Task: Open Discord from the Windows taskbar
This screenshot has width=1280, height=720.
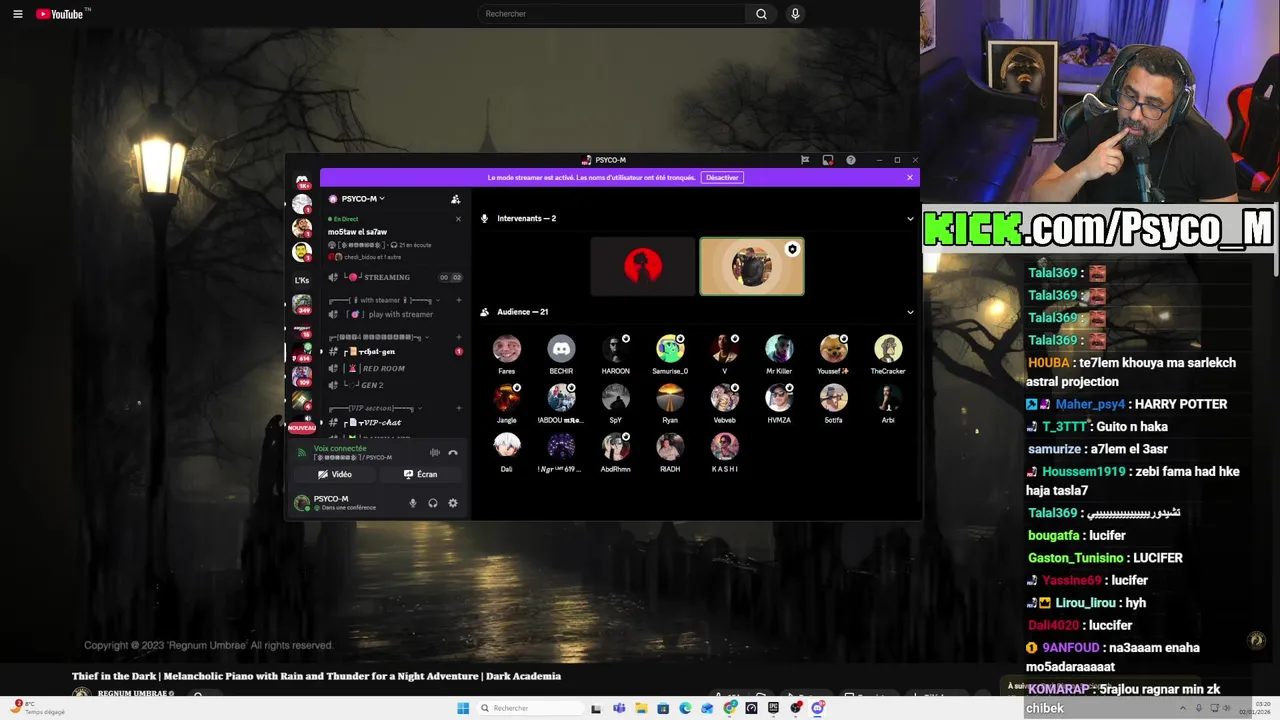Action: [x=818, y=708]
